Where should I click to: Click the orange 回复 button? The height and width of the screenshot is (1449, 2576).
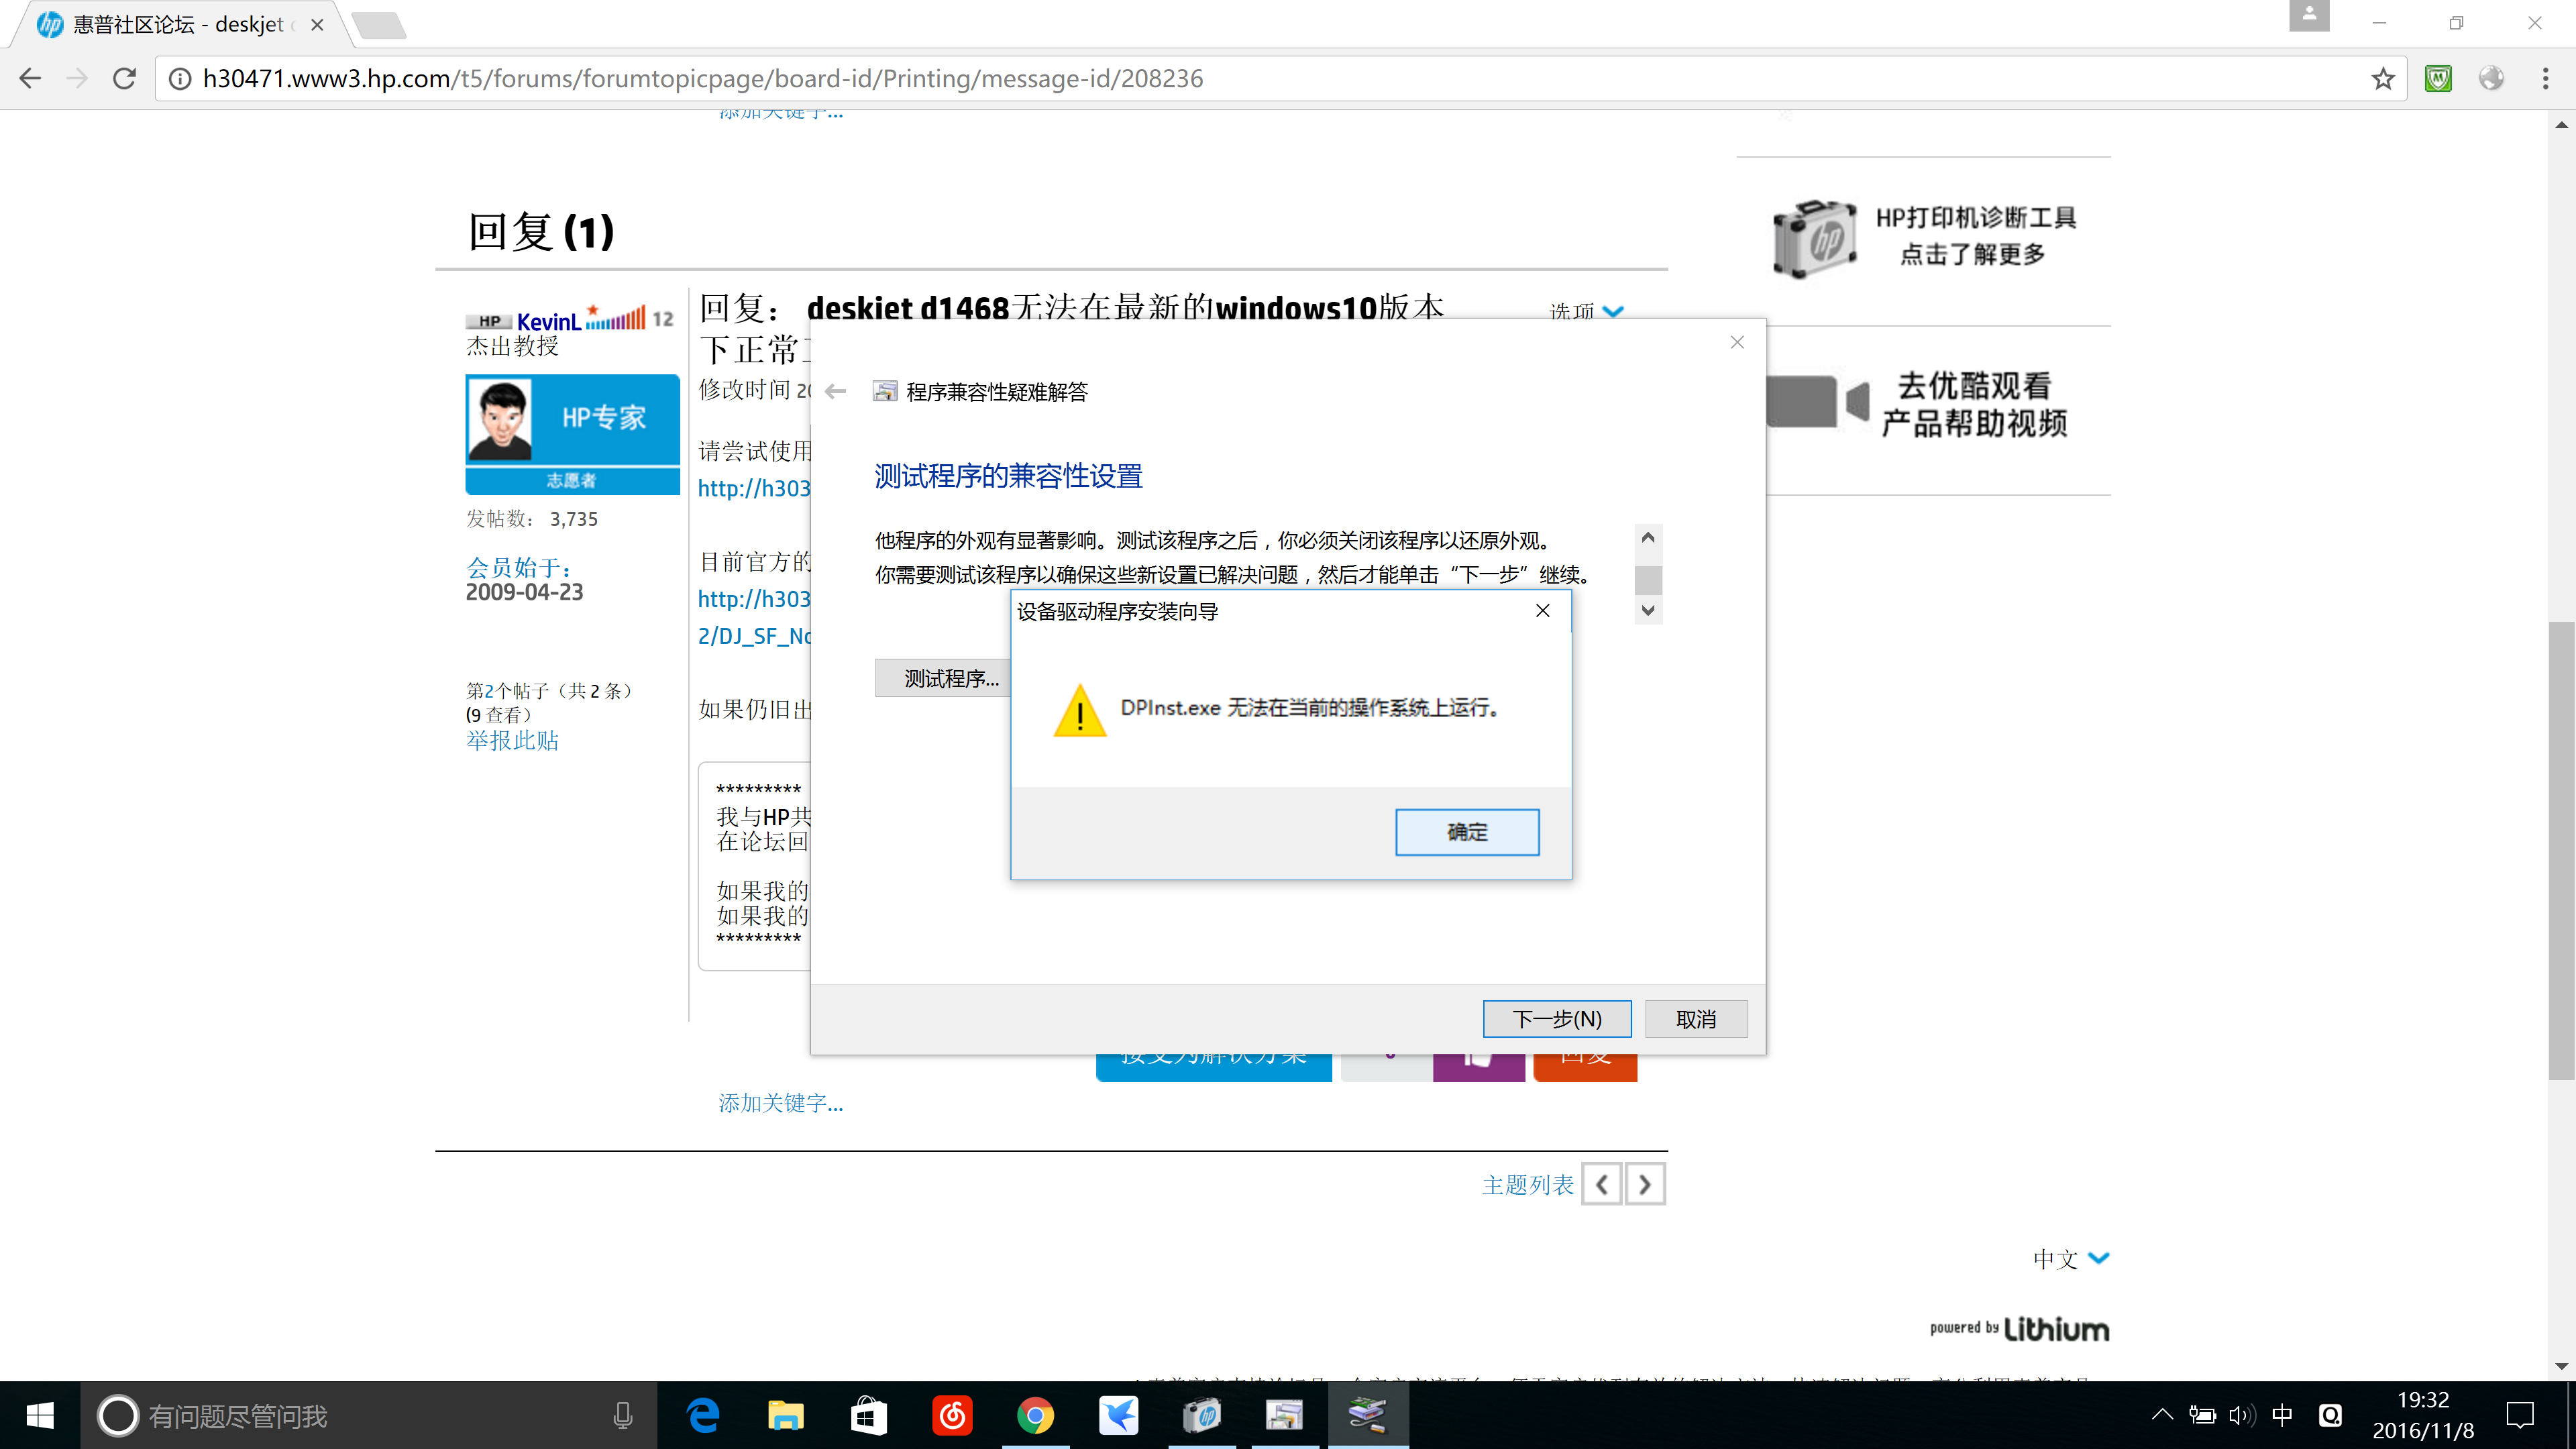point(1585,1066)
